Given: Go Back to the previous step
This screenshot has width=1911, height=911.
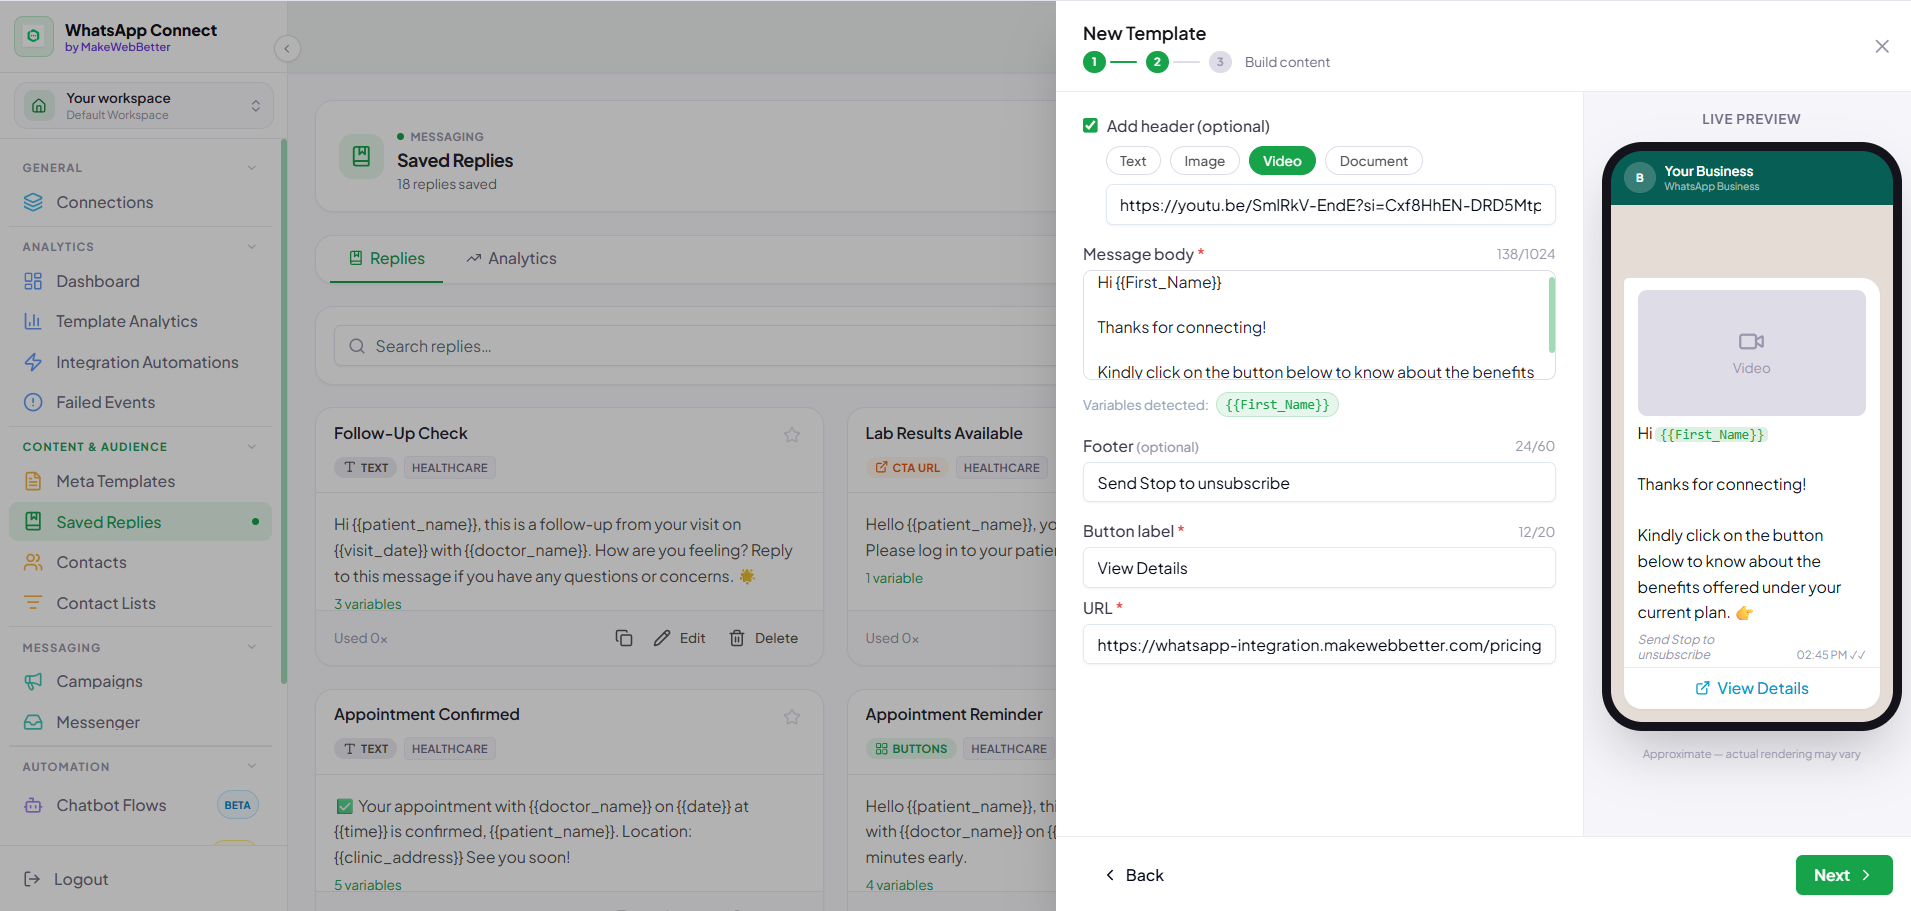Looking at the screenshot, I should (x=1134, y=875).
